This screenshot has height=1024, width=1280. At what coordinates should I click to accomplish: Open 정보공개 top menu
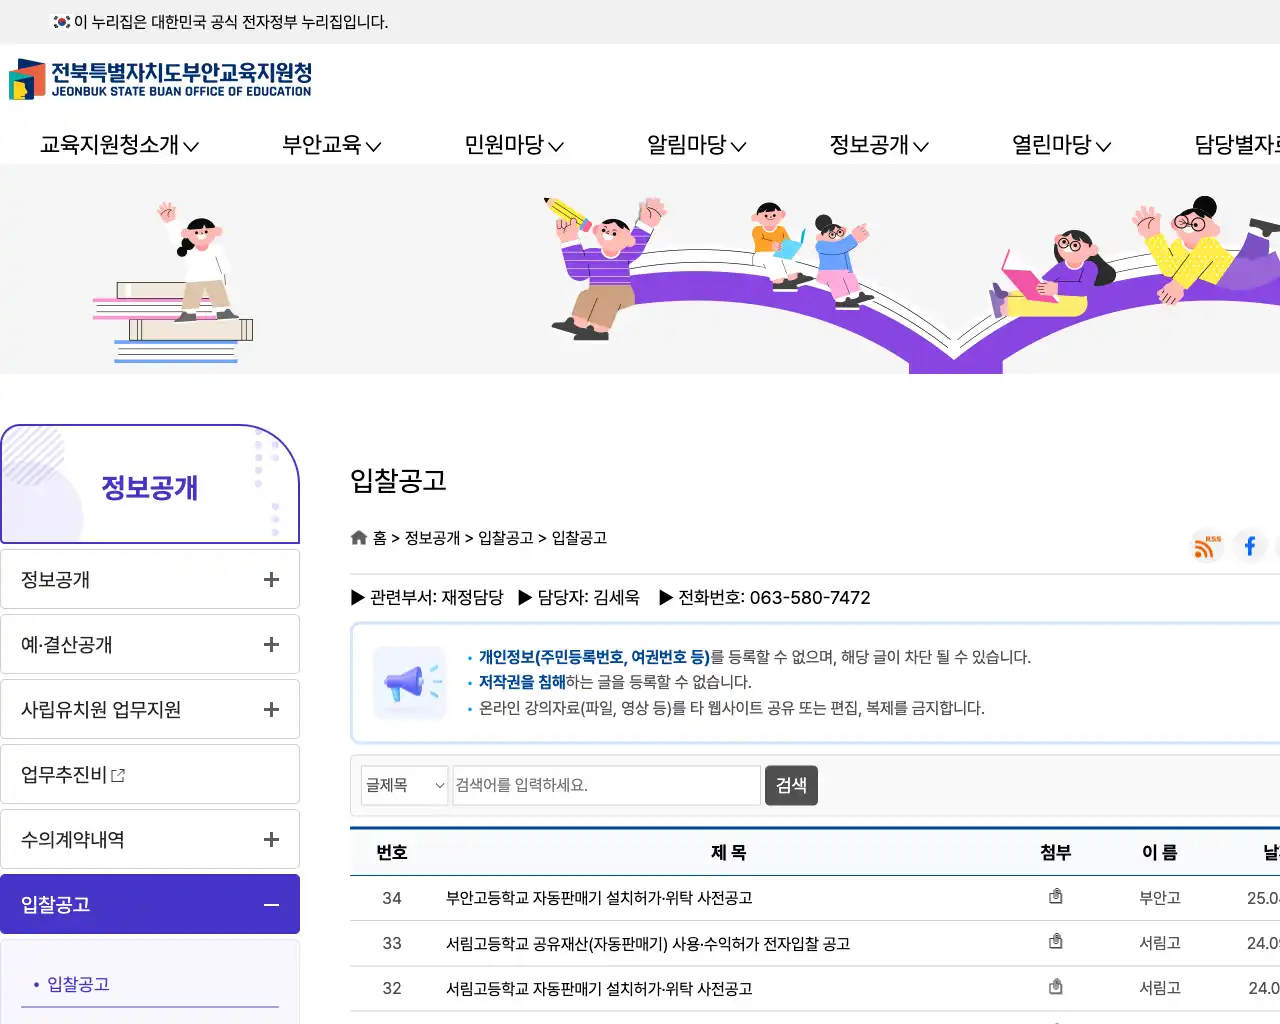(x=879, y=145)
